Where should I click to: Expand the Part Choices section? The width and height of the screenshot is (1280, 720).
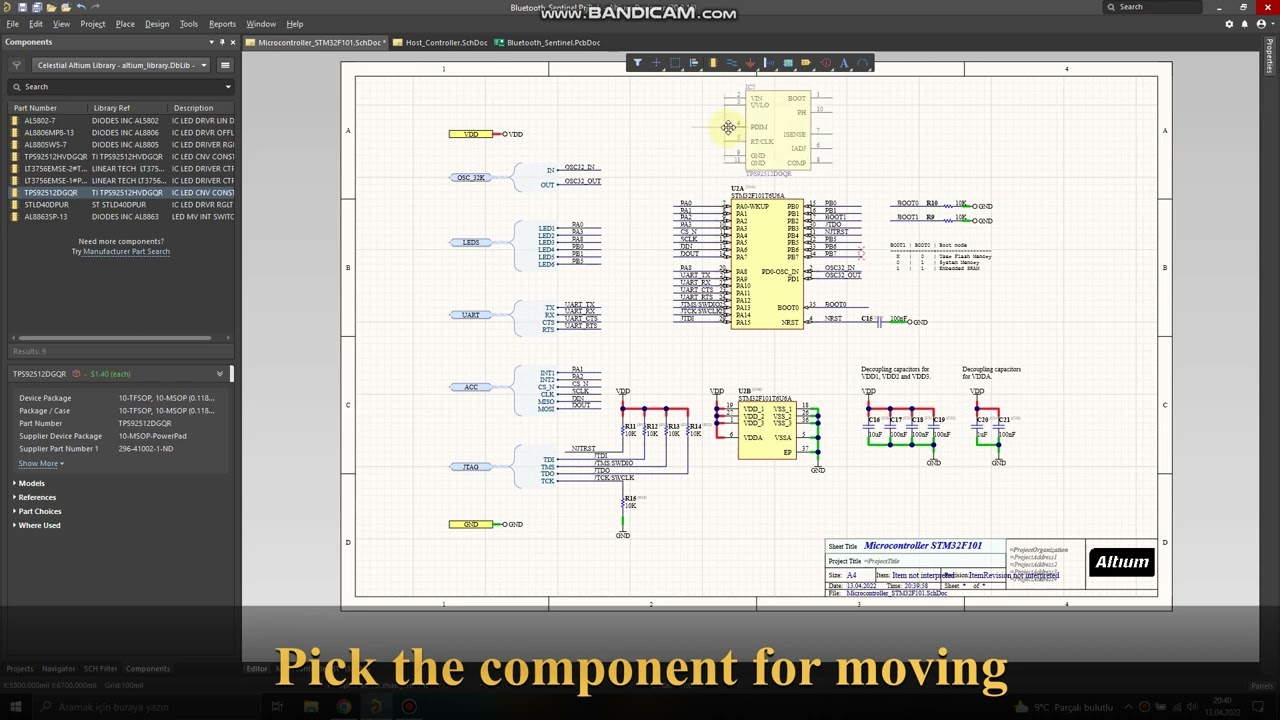point(39,511)
